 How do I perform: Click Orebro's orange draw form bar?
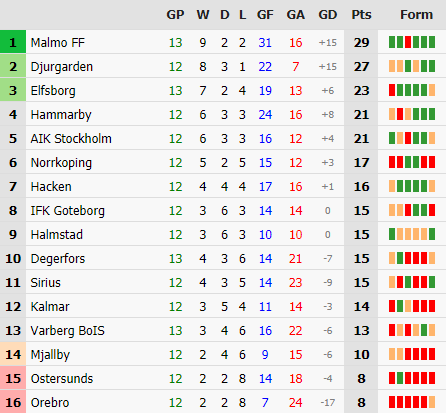coord(432,402)
